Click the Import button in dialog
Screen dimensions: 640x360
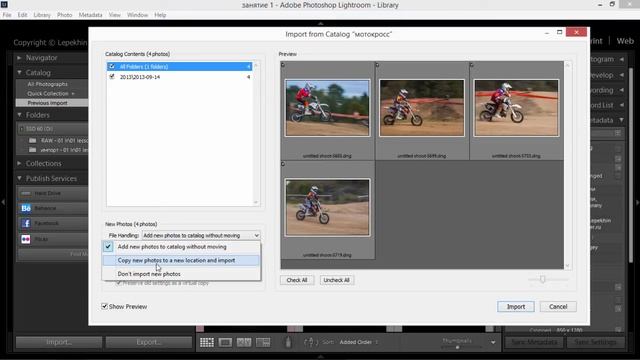tap(516, 307)
